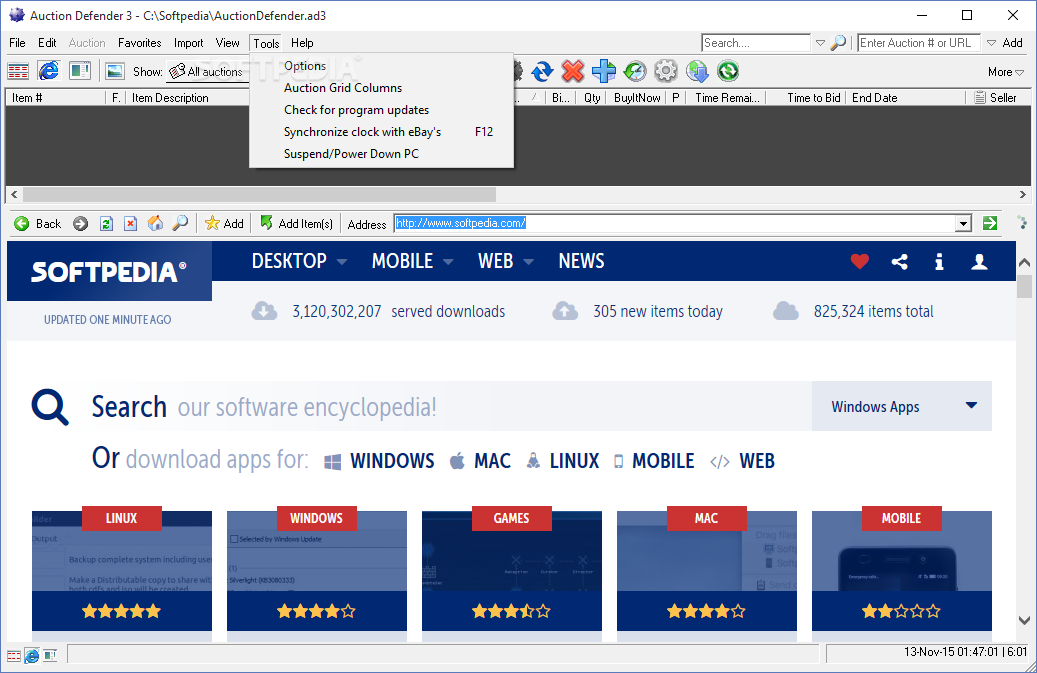Image resolution: width=1037 pixels, height=673 pixels.
Task: Click status bar grid view icon
Action: (x=14, y=656)
